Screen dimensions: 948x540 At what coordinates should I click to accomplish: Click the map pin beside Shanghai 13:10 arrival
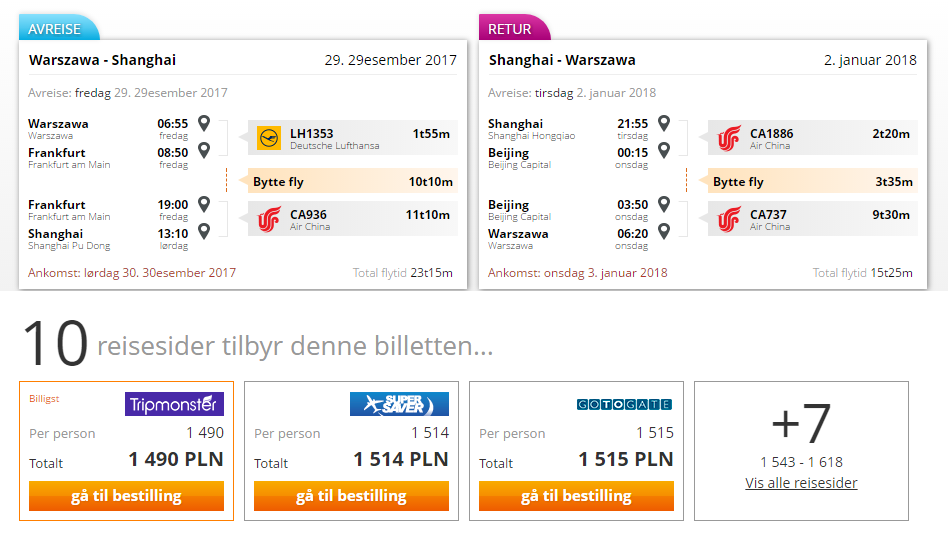(x=204, y=231)
